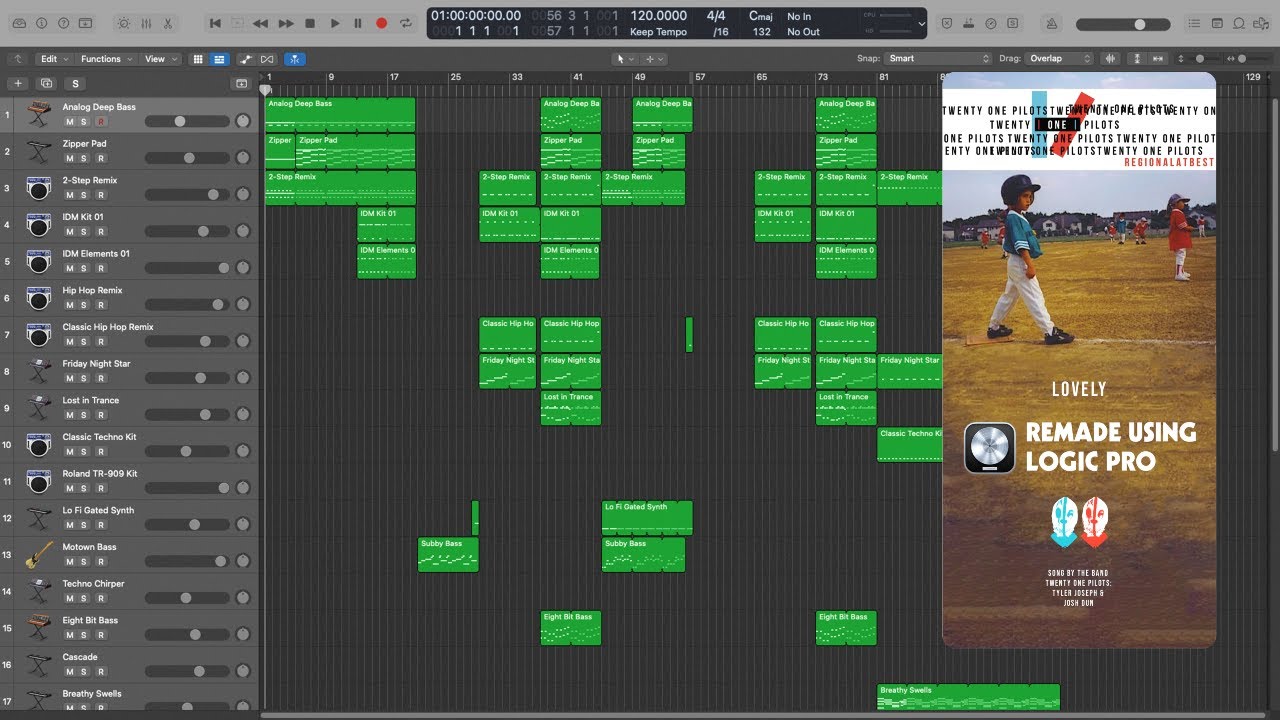Open the Loop Browser icon
Viewport: 1280px width, 720px height.
1240,23
